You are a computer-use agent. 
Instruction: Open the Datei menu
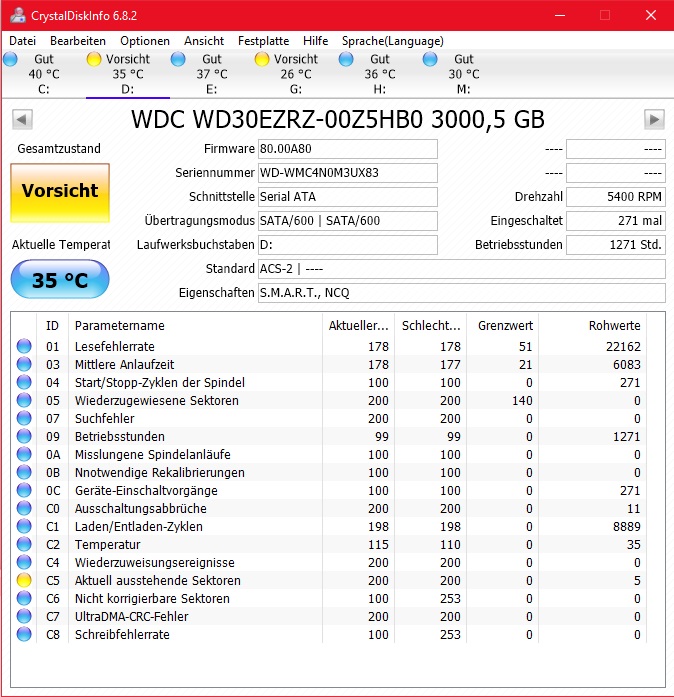(x=22, y=41)
